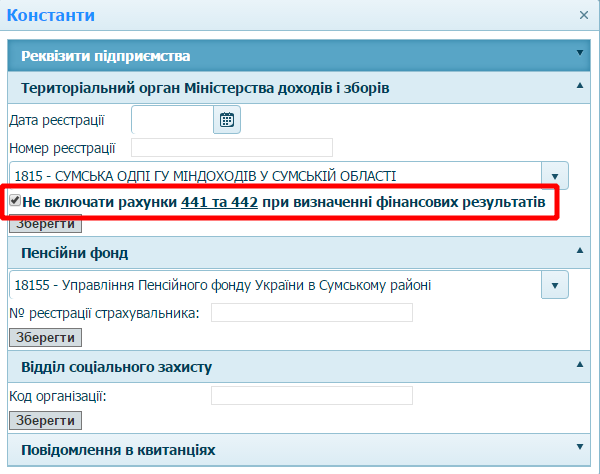Expand the Повідомлення в квитанціях section
This screenshot has width=600, height=474.
pos(579,446)
